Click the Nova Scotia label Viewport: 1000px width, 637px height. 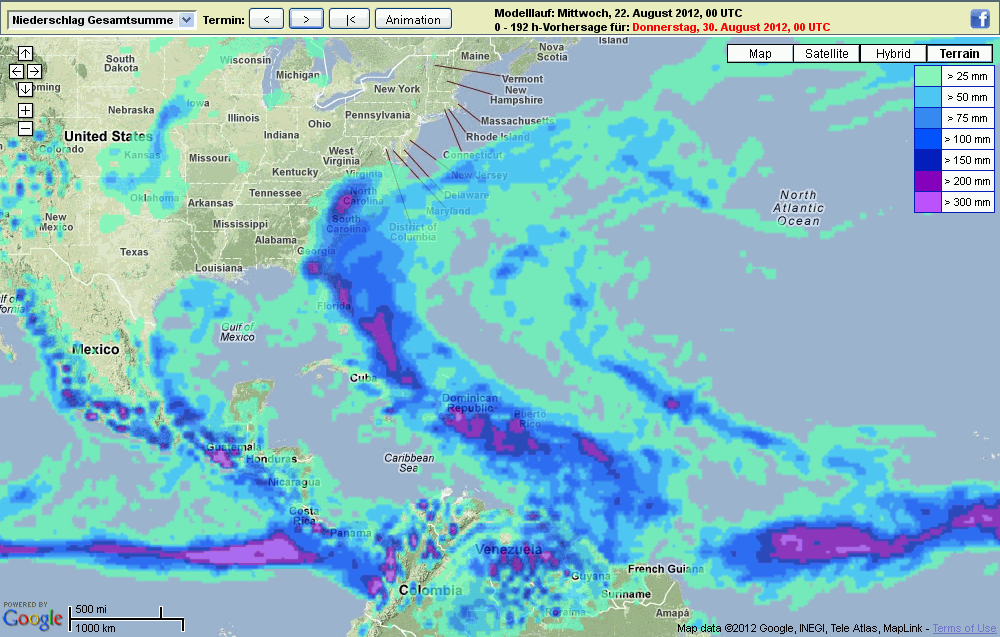click(552, 52)
